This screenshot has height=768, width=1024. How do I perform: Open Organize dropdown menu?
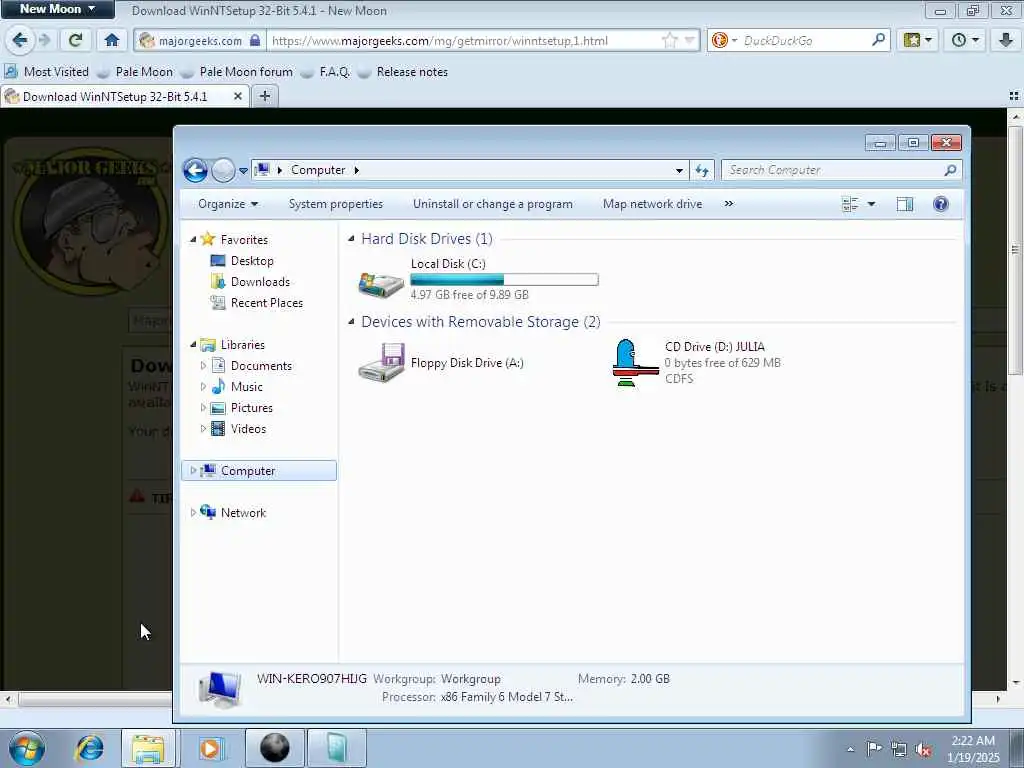[x=228, y=204]
